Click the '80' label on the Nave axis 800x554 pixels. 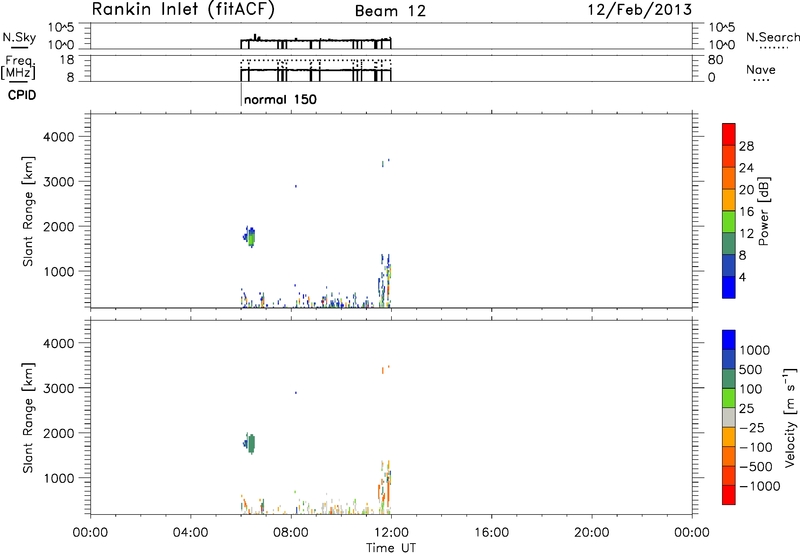[716, 60]
